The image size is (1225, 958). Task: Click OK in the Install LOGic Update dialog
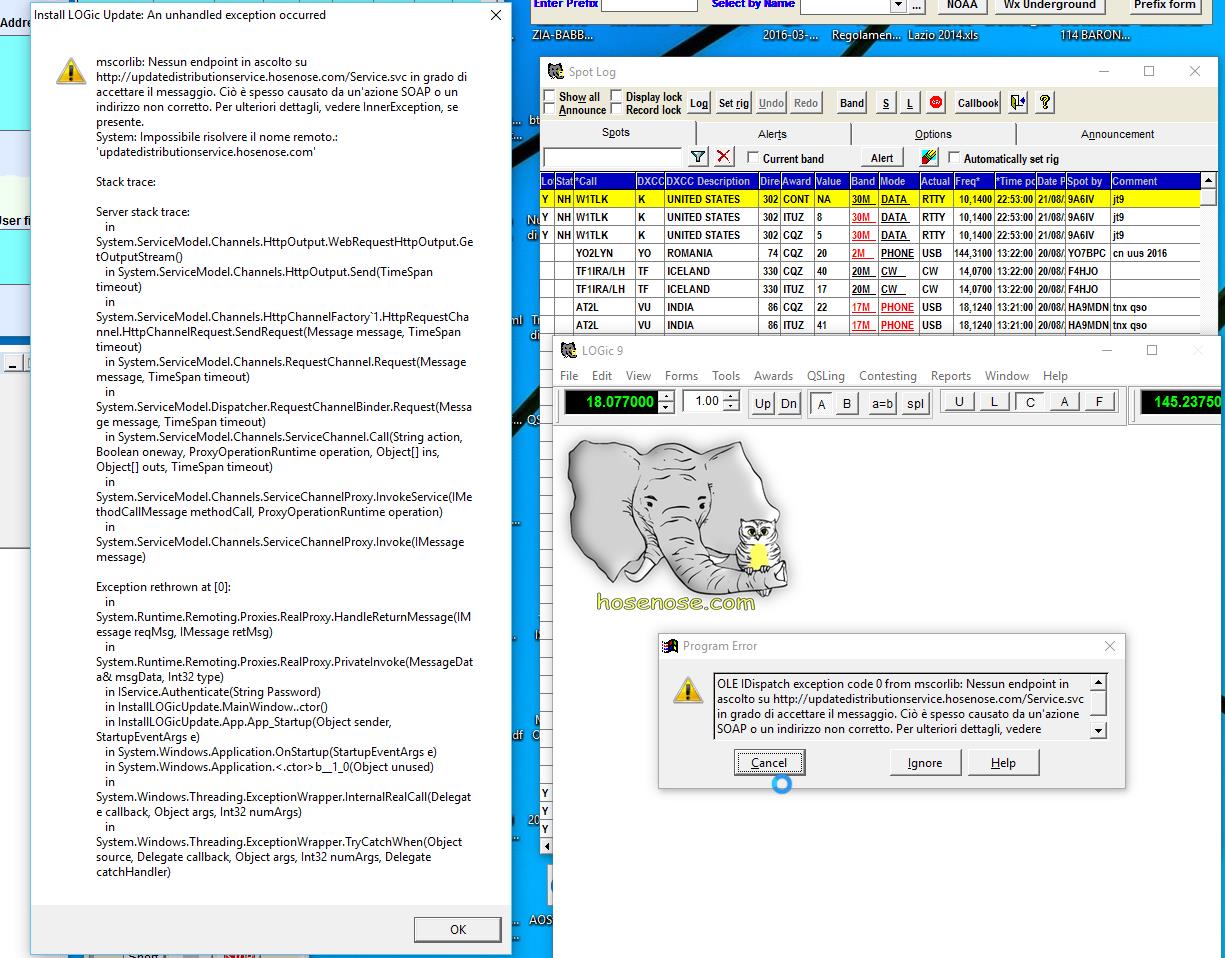click(458, 929)
